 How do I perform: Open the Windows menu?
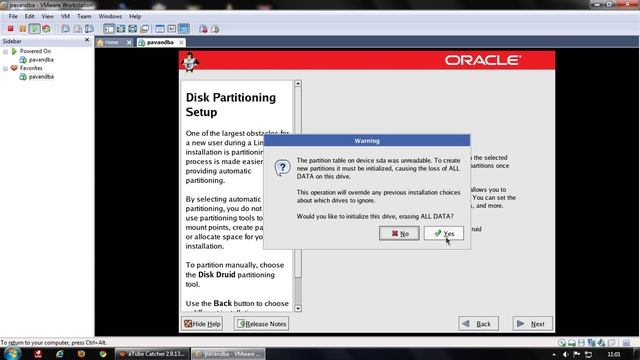(x=110, y=16)
